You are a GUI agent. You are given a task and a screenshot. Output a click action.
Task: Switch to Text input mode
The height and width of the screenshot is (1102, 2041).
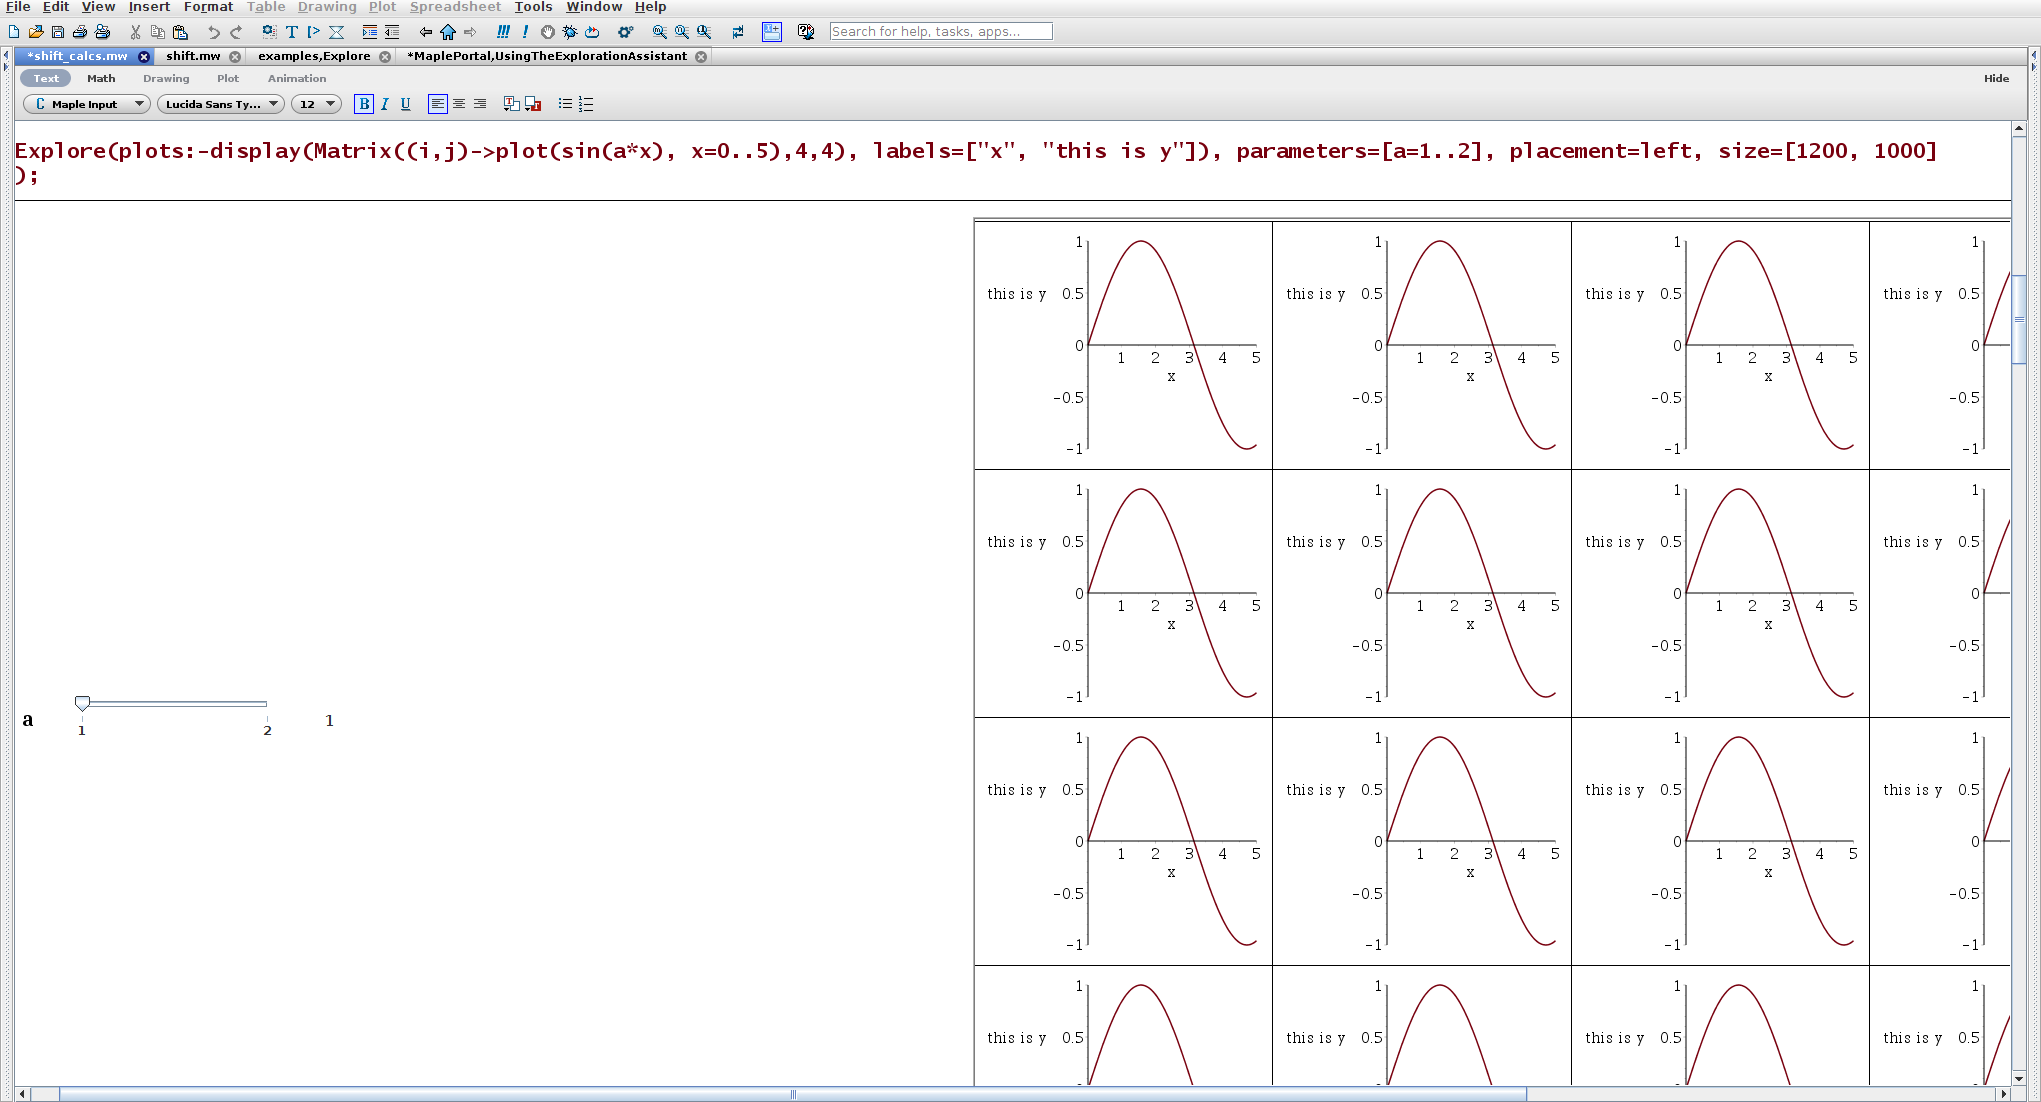tap(46, 78)
